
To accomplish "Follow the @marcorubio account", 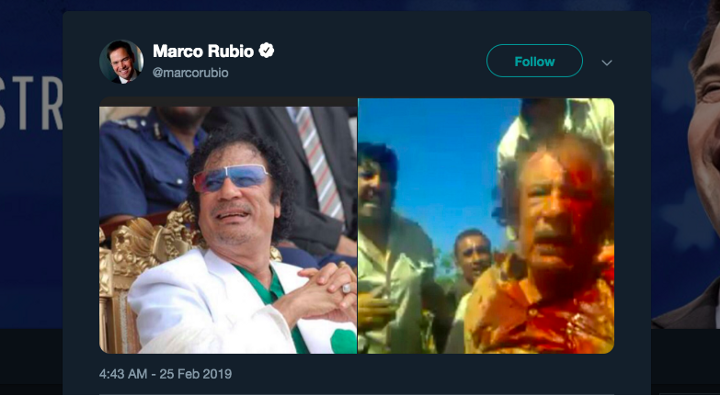I will (x=534, y=61).
